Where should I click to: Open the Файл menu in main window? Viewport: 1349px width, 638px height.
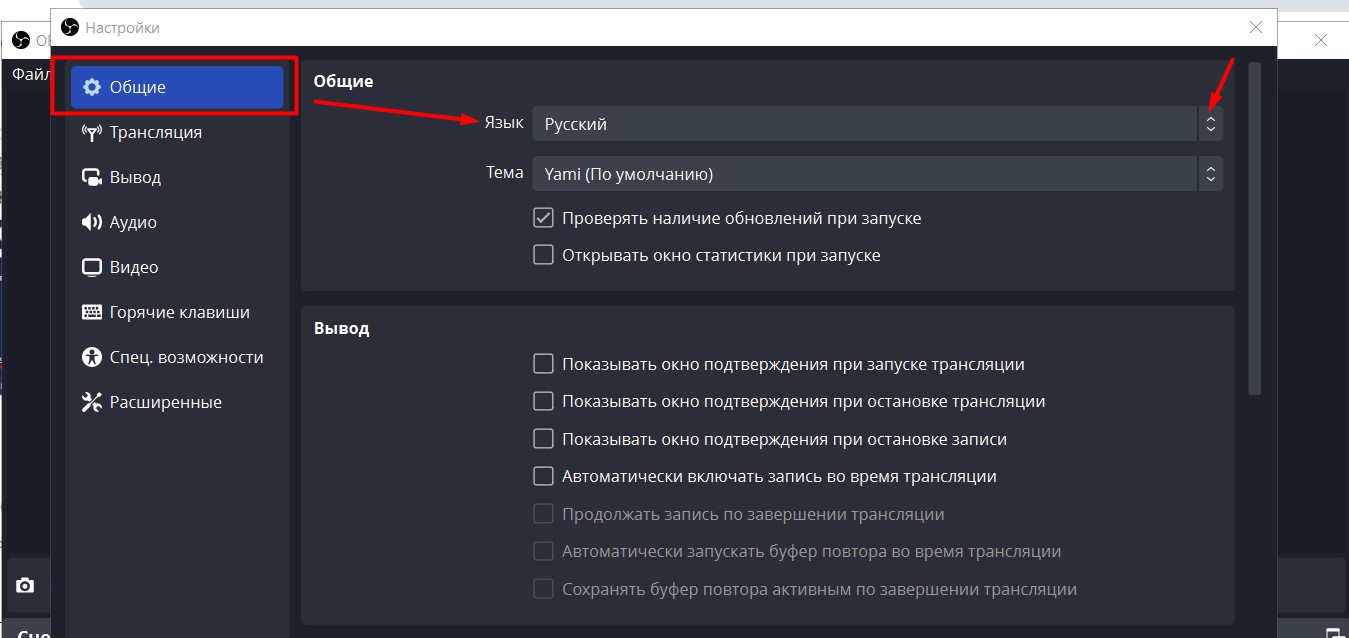point(30,74)
